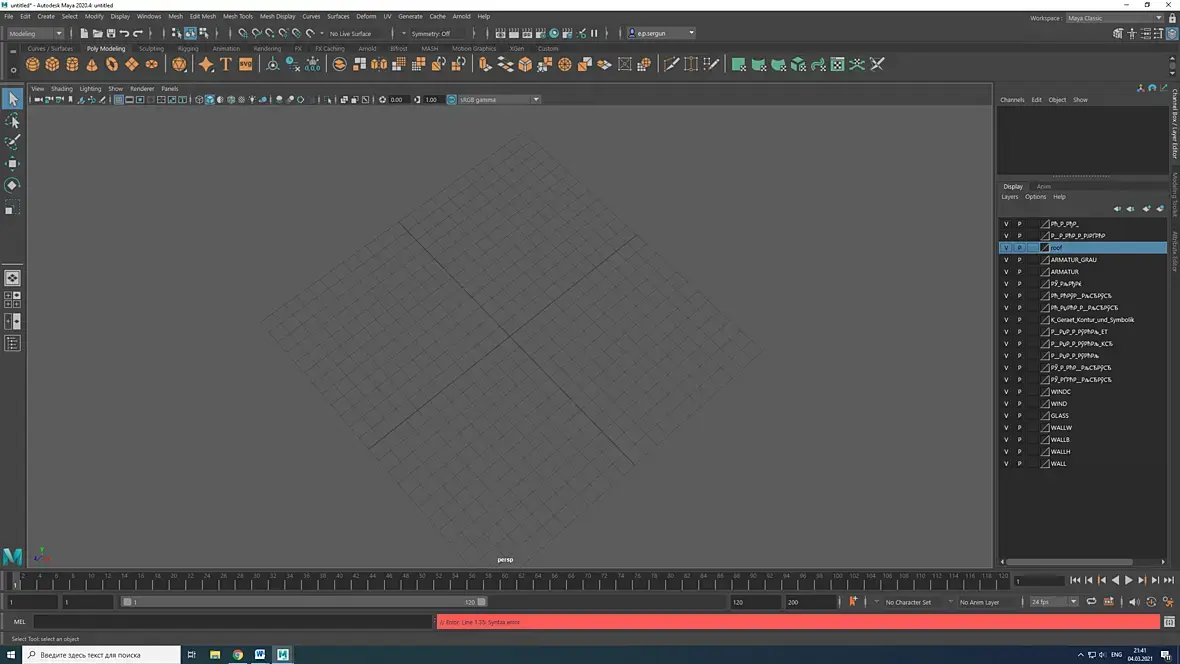This screenshot has height=664, width=1180.
Task: Activate the Lasso select tool
Action: [x=12, y=120]
